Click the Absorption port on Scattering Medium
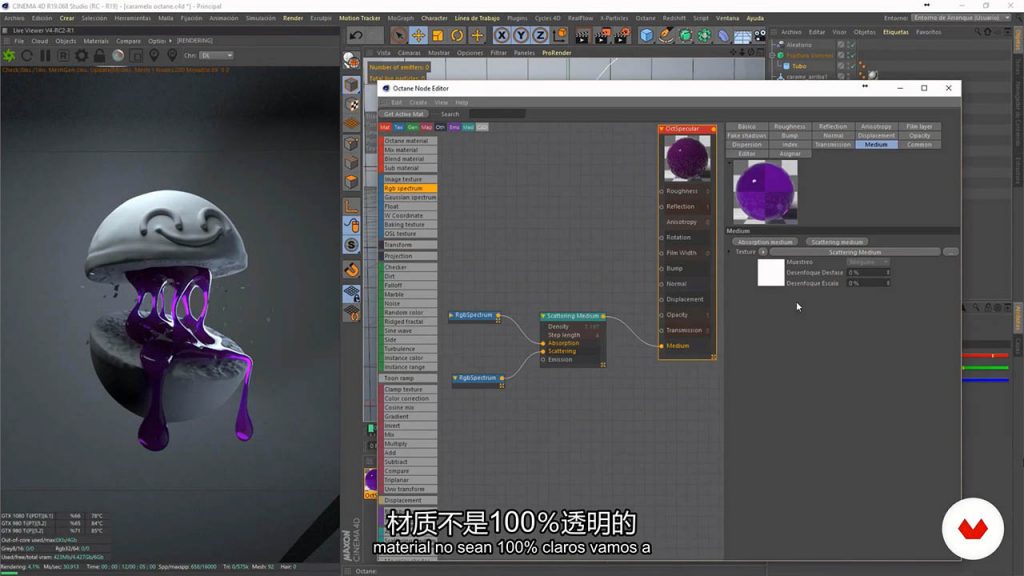The image size is (1024, 576). [x=543, y=343]
